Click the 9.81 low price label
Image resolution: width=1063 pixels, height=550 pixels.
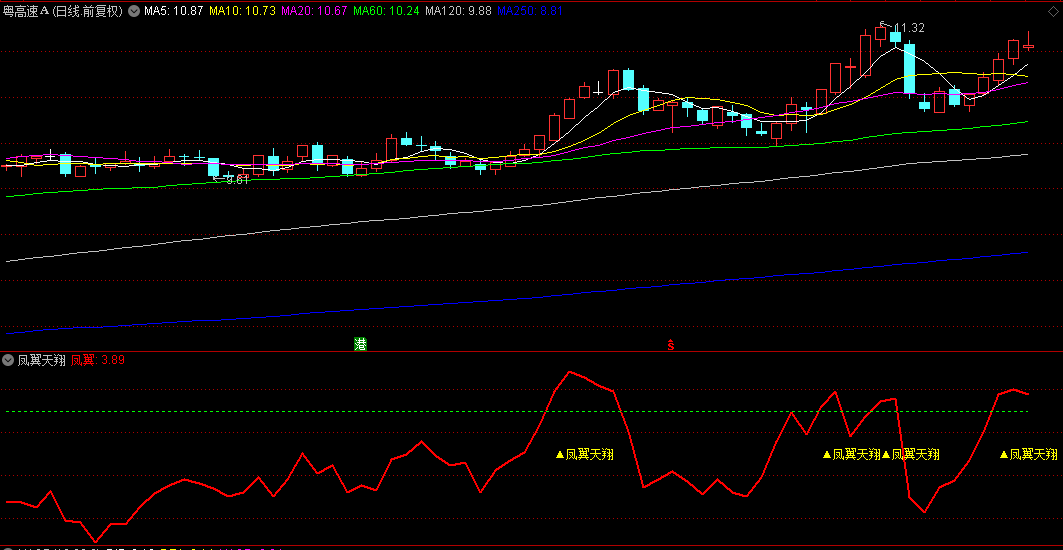pos(238,180)
